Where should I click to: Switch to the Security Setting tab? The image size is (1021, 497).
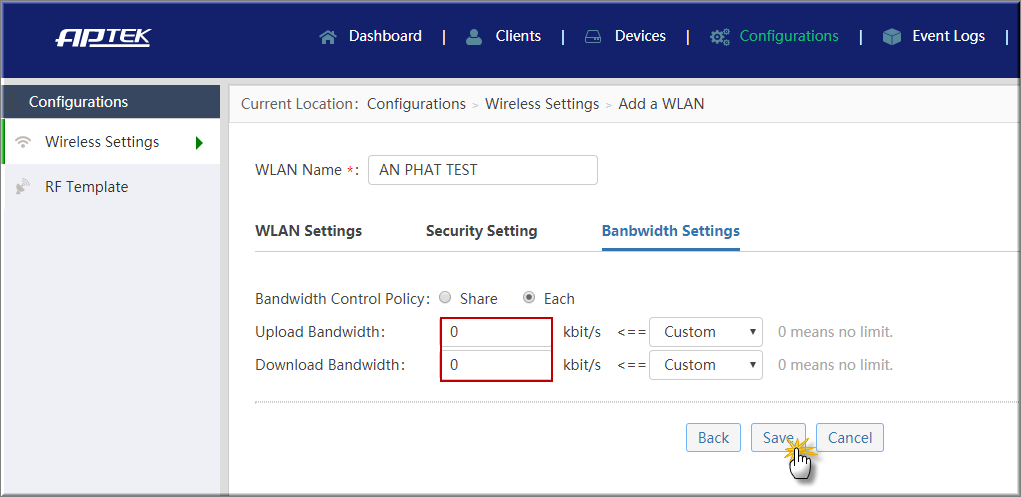[481, 231]
